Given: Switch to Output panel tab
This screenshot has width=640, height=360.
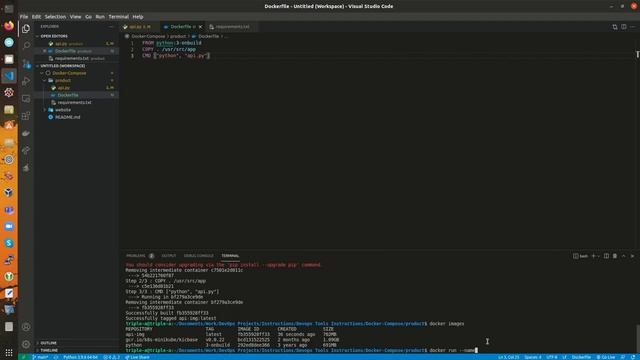Looking at the screenshot, I should pyautogui.click(x=169, y=256).
